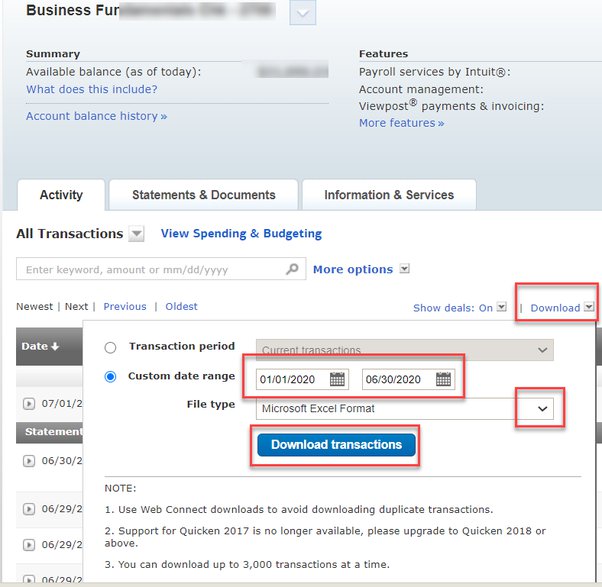Open the View Spending & Budgeting link

(241, 233)
